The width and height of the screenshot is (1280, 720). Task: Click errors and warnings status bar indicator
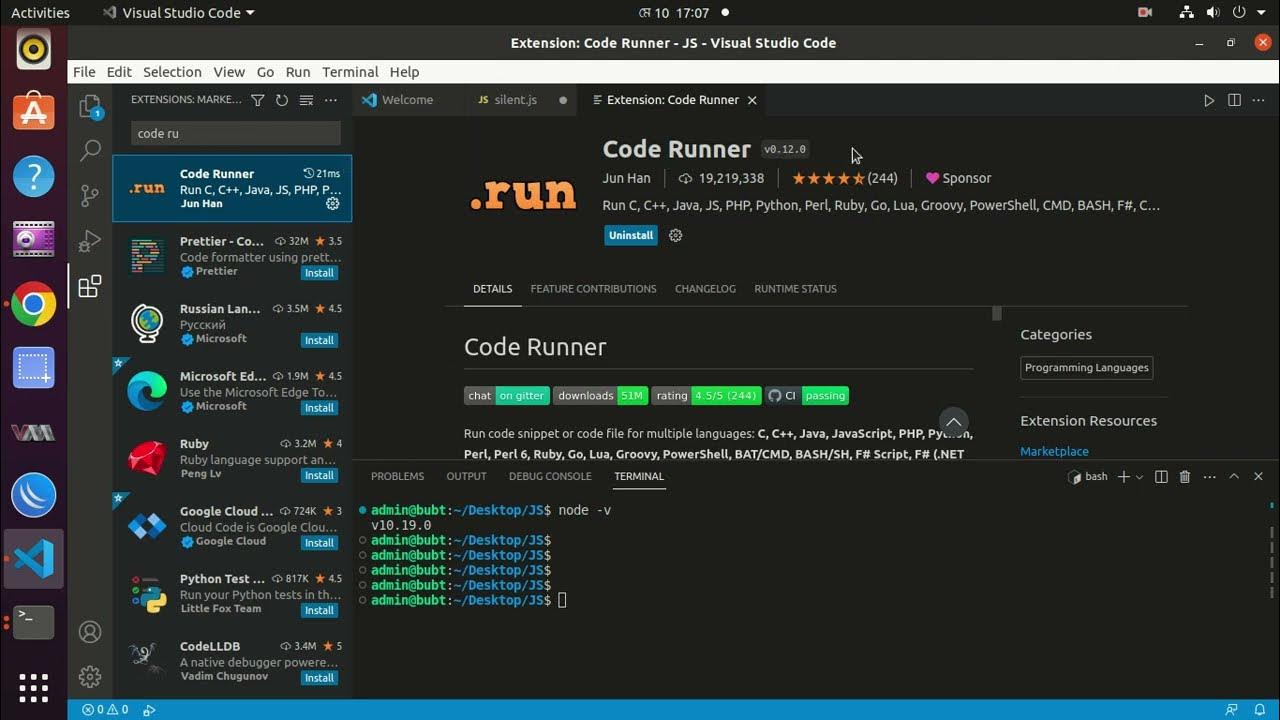pyautogui.click(x=105, y=710)
